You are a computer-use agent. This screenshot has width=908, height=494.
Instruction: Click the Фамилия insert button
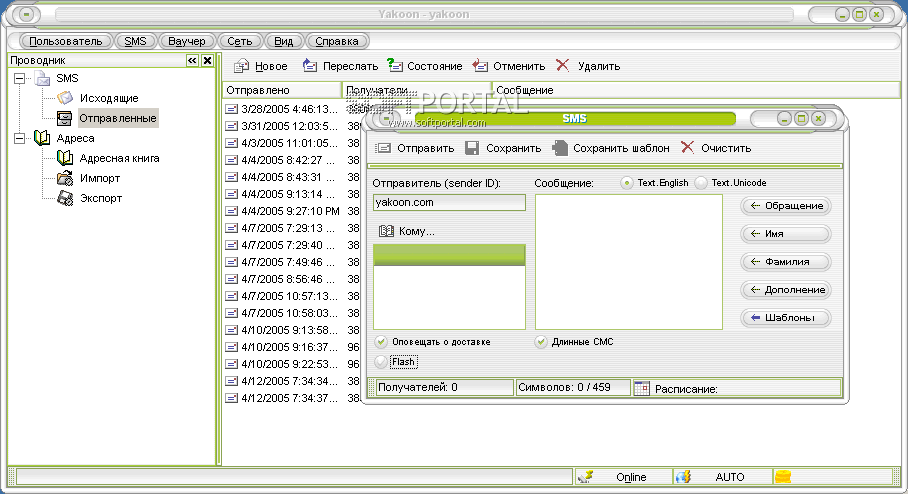(x=786, y=262)
